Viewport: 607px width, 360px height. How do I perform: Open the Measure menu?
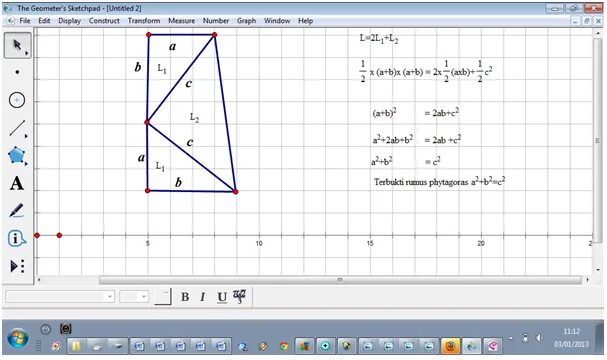click(182, 21)
